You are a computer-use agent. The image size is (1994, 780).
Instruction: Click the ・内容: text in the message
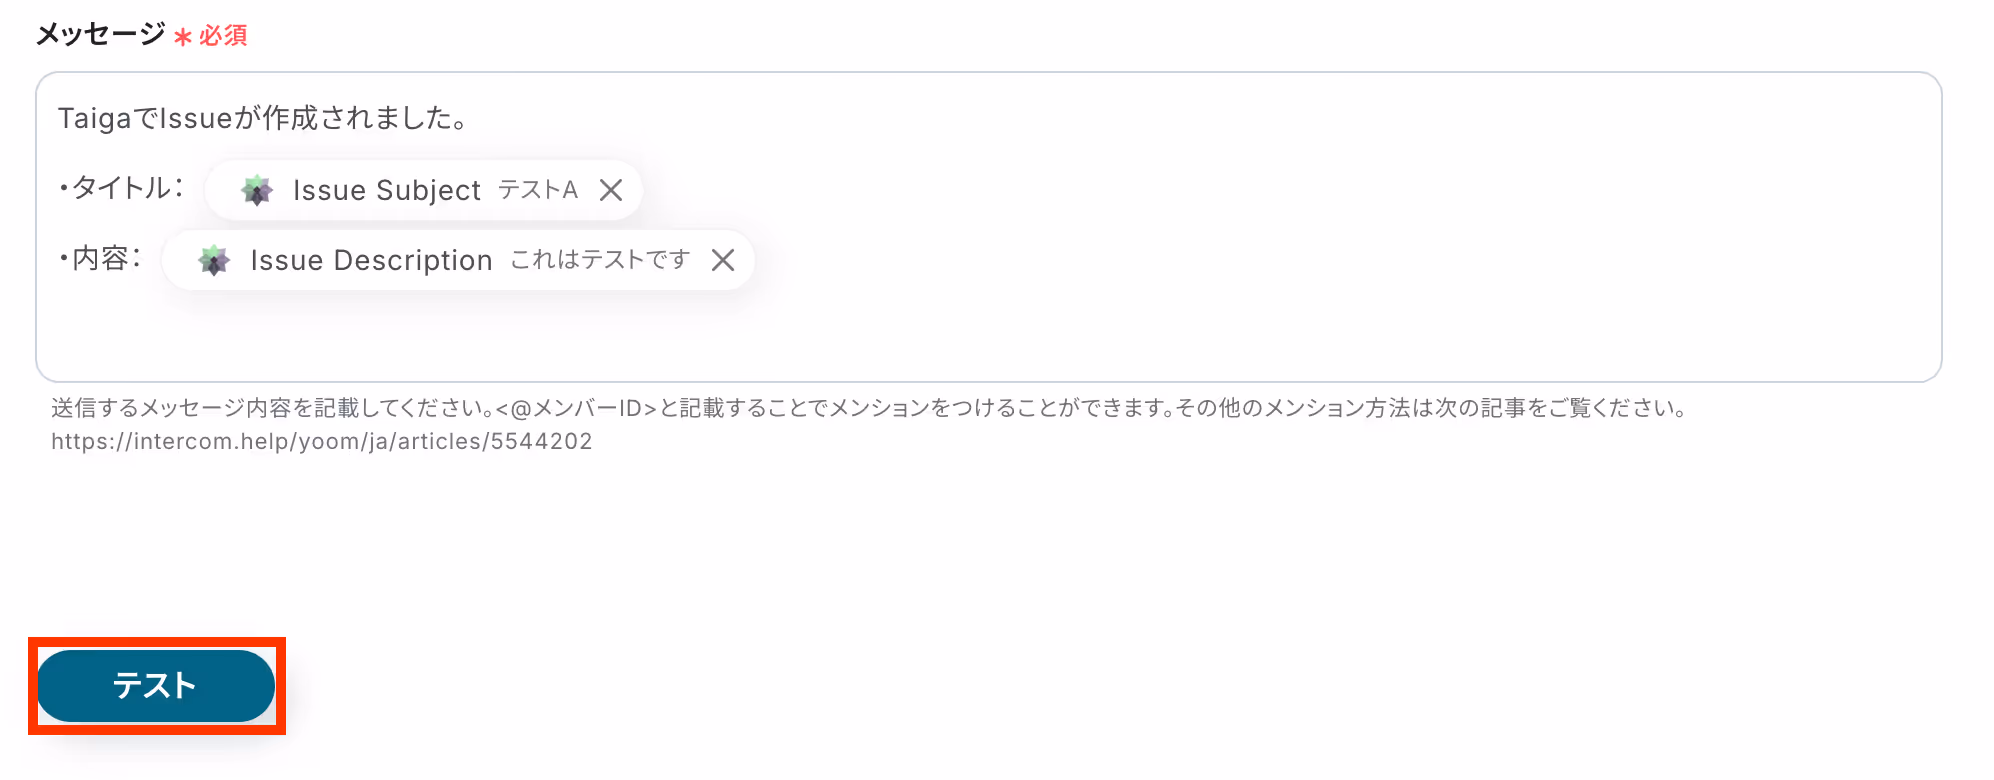coord(99,258)
